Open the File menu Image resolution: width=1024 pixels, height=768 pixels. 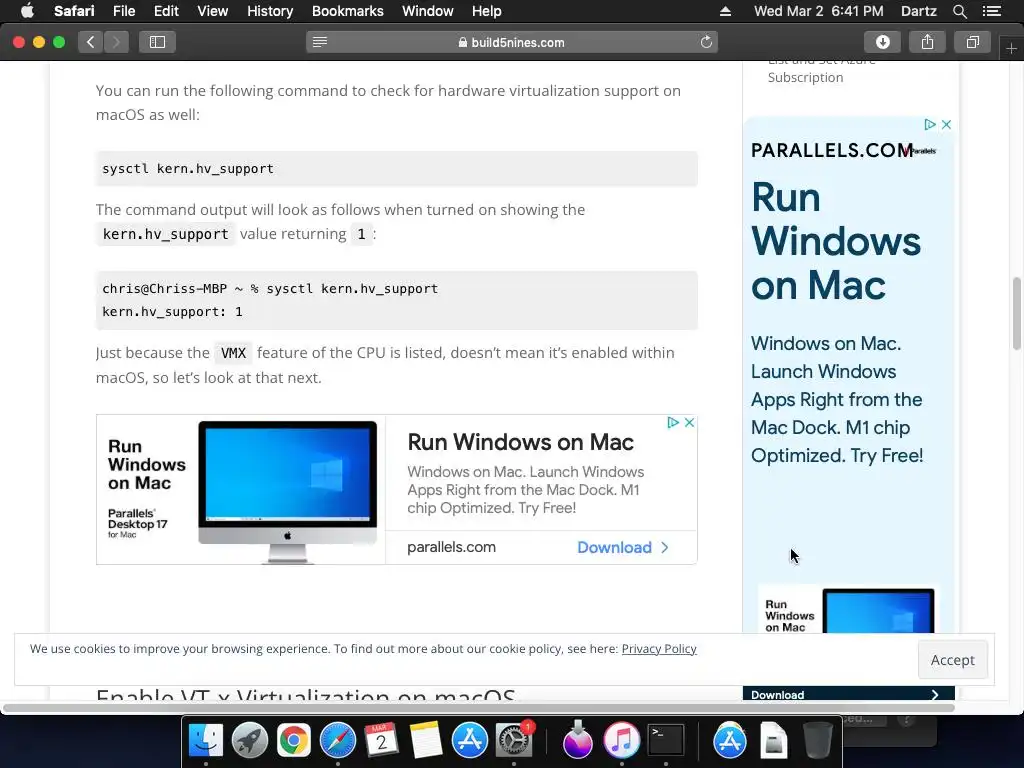tap(123, 11)
